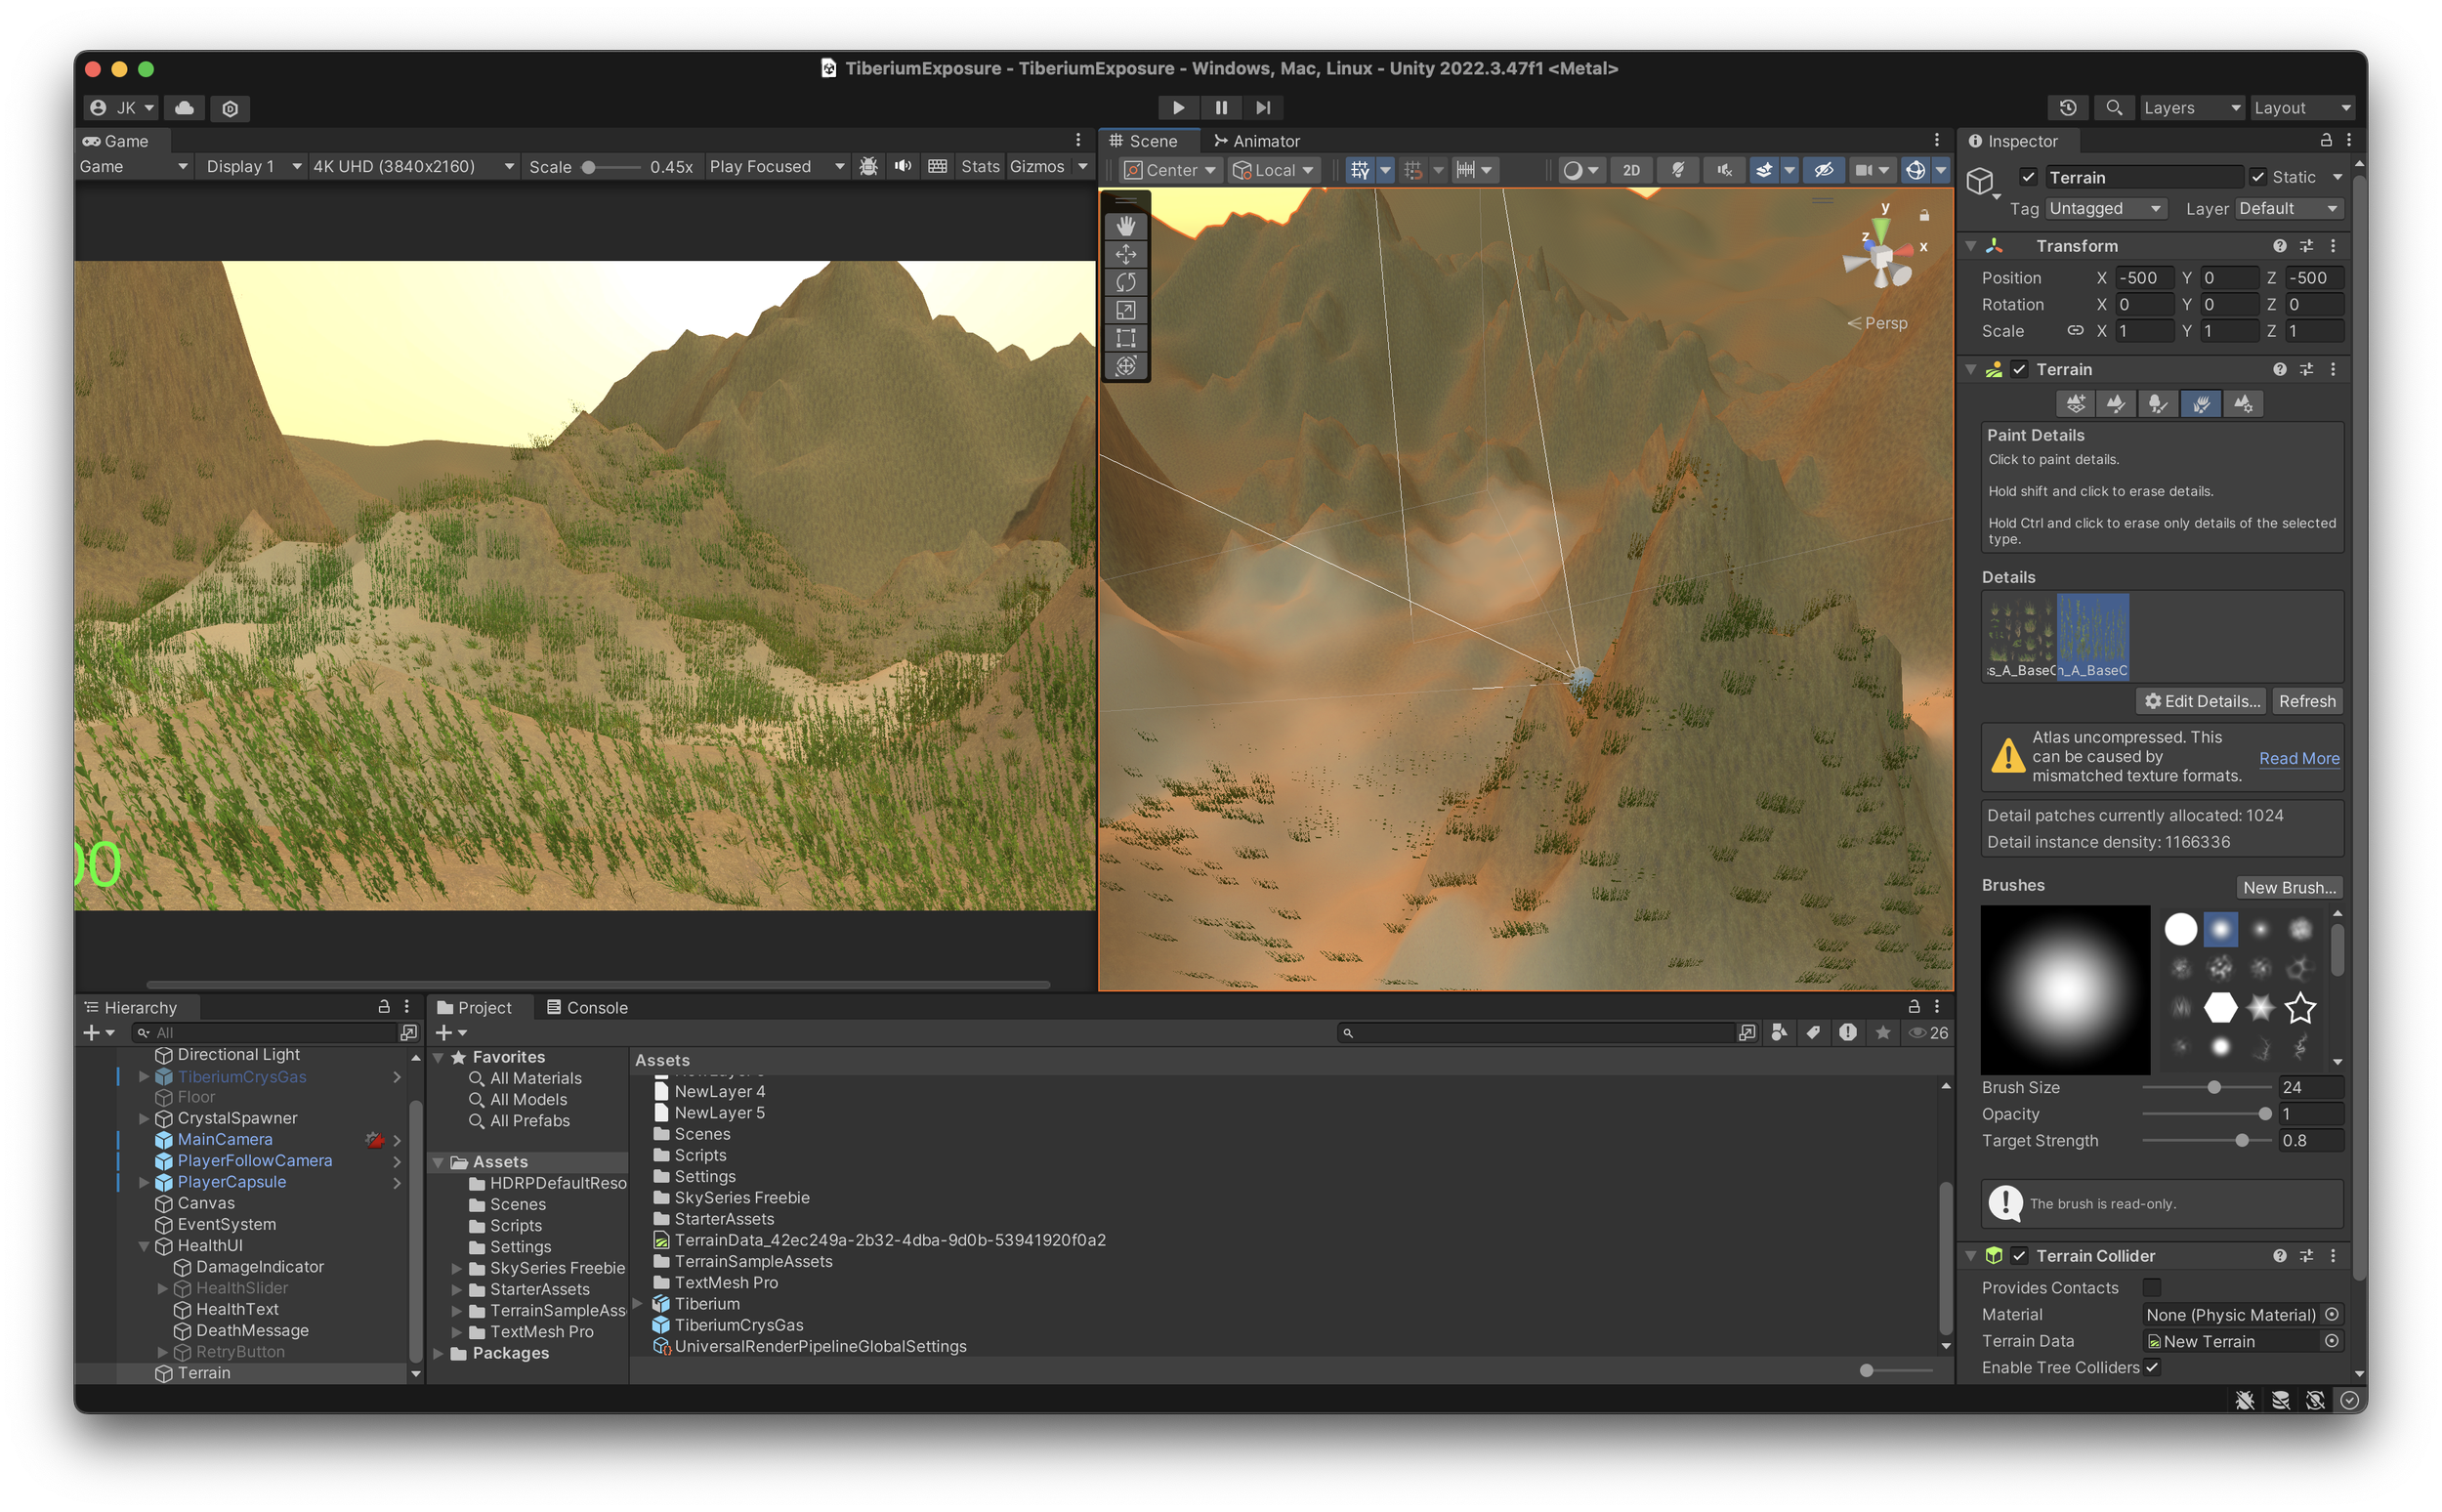
Task: Select the Rotate tool in Scene toolbar
Action: click(x=1125, y=282)
